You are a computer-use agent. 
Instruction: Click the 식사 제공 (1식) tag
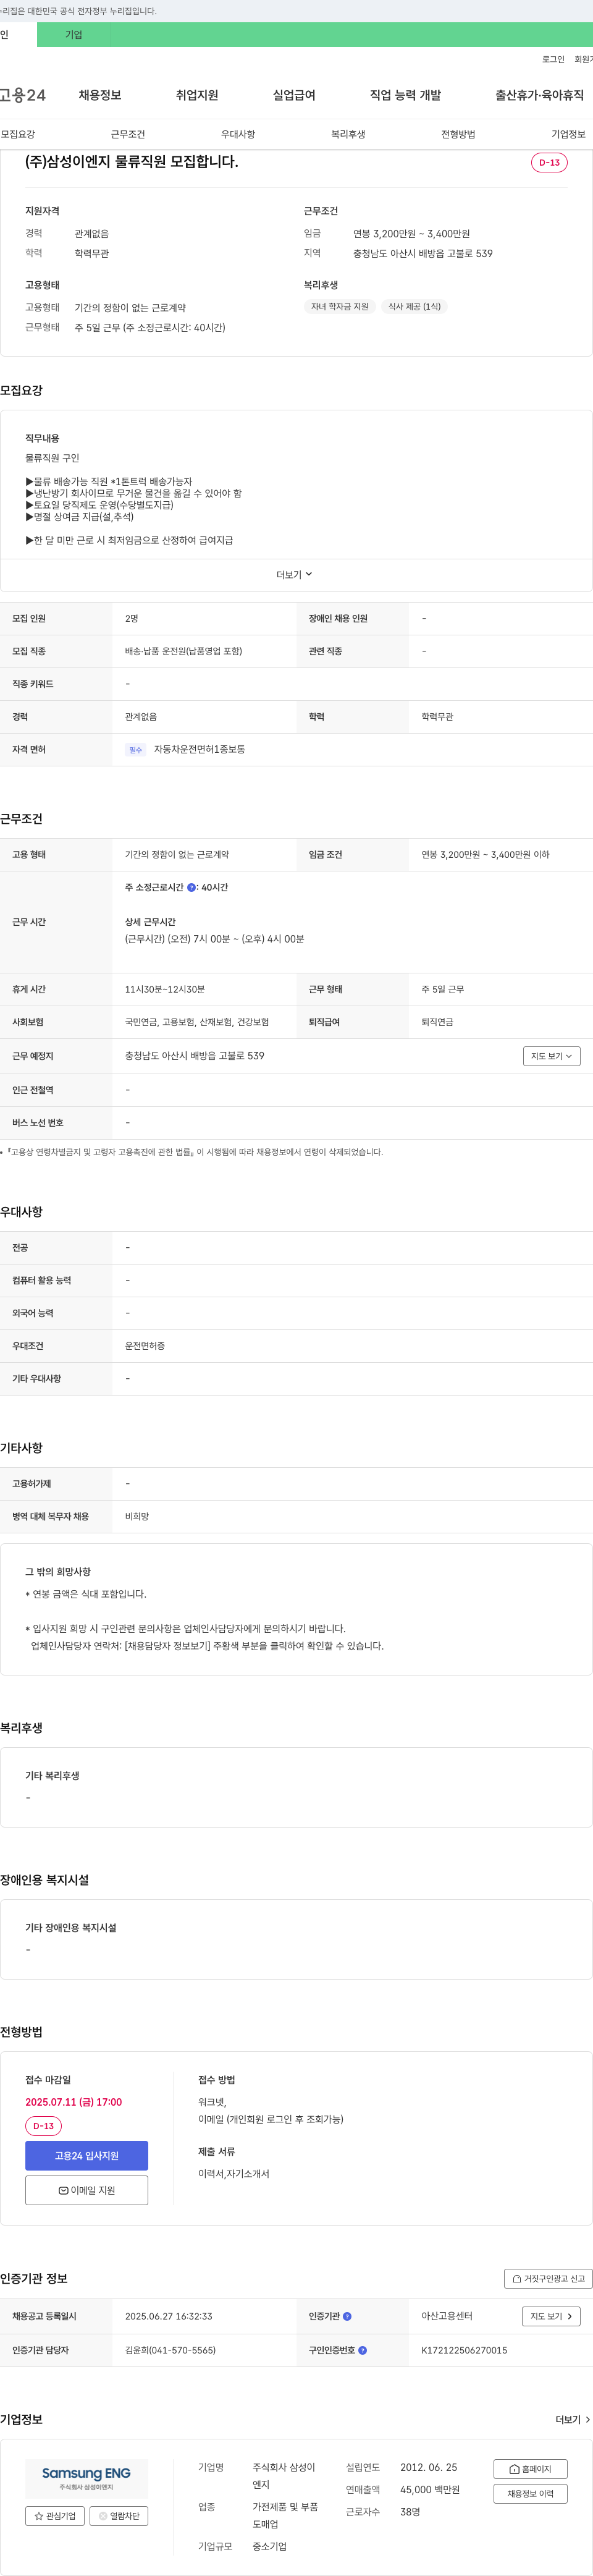click(414, 306)
